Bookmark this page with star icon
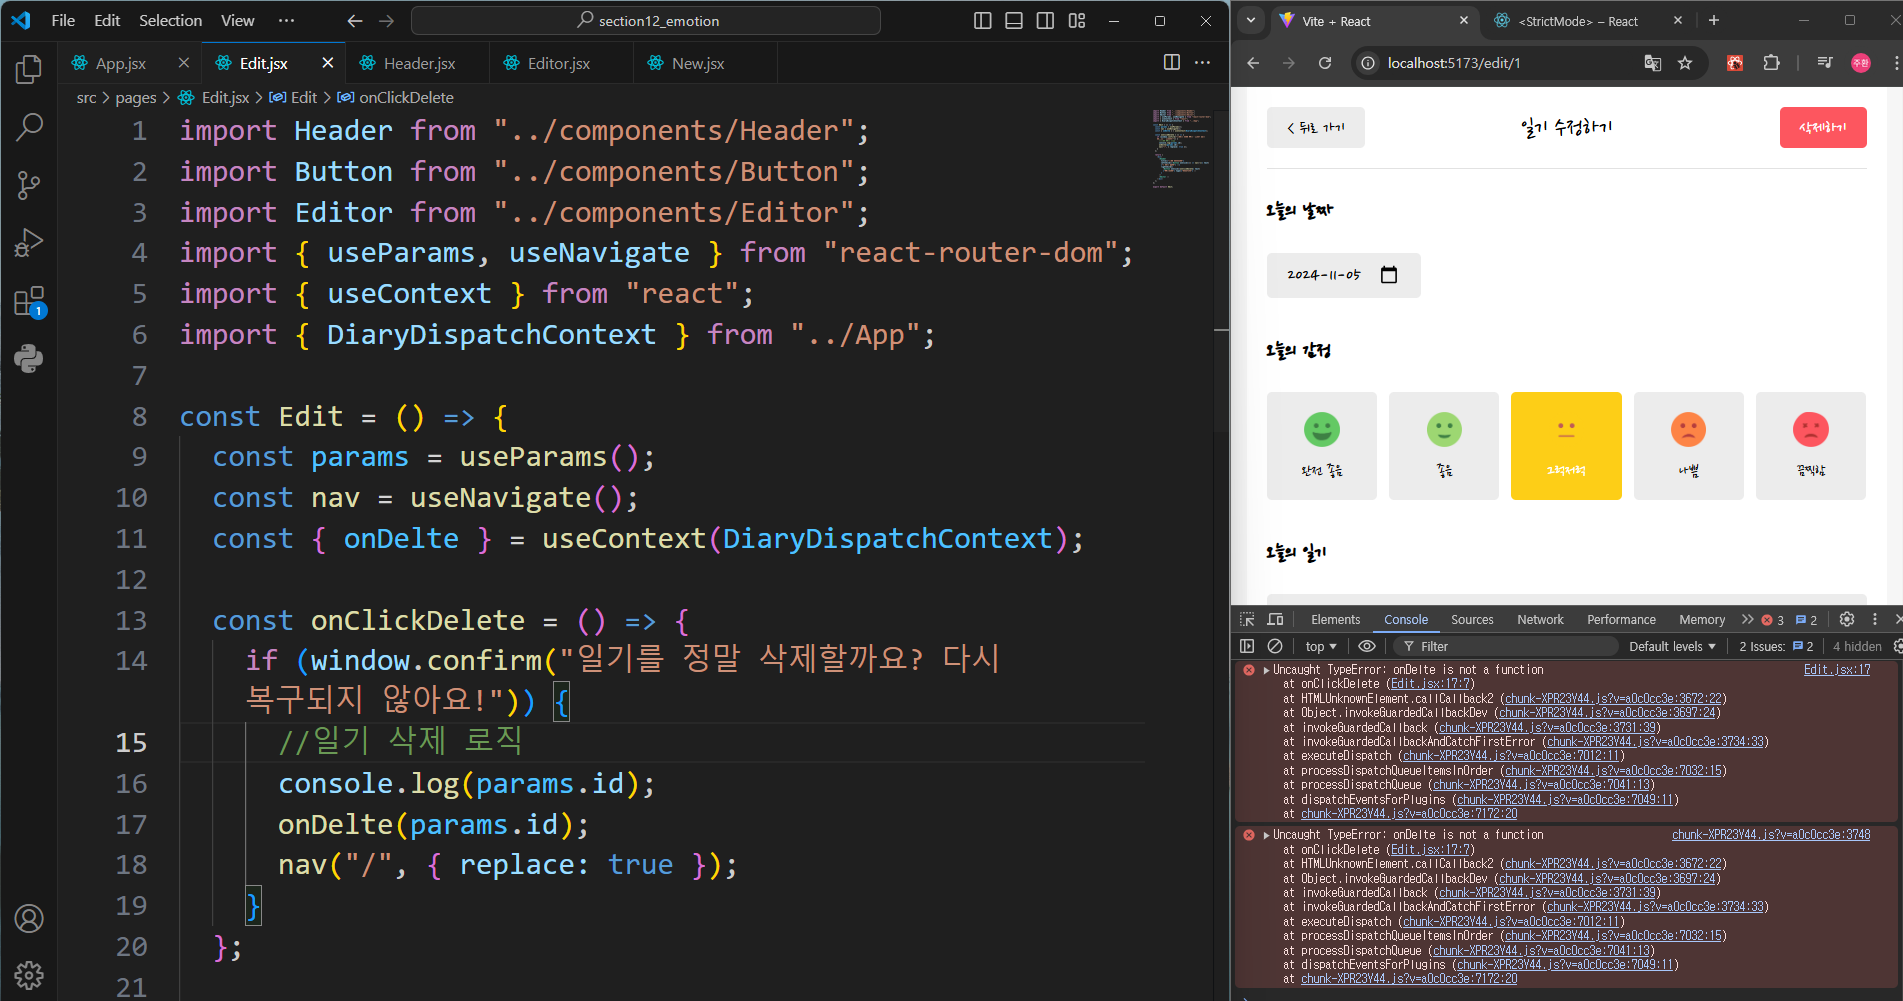Viewport: 1903px width, 1001px height. pos(1685,63)
